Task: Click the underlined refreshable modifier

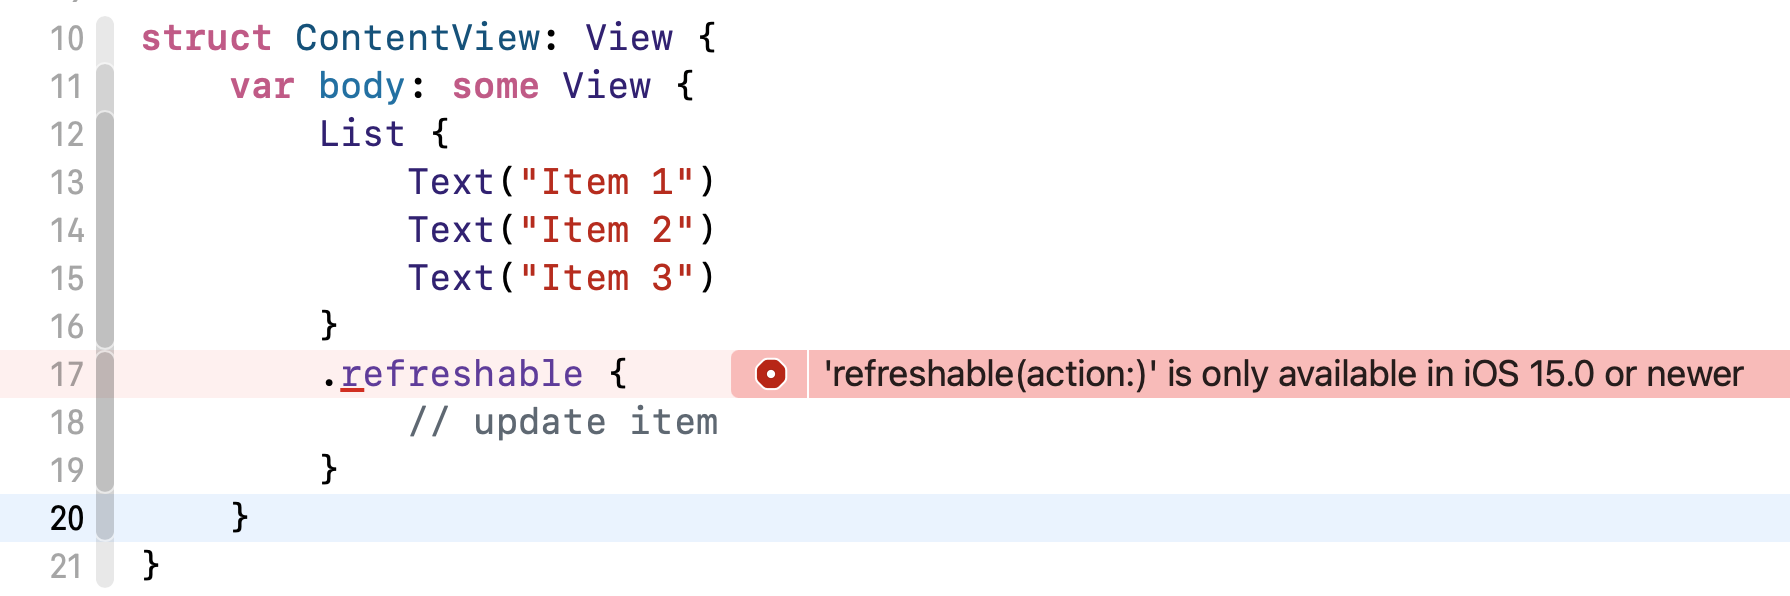Action: point(462,374)
